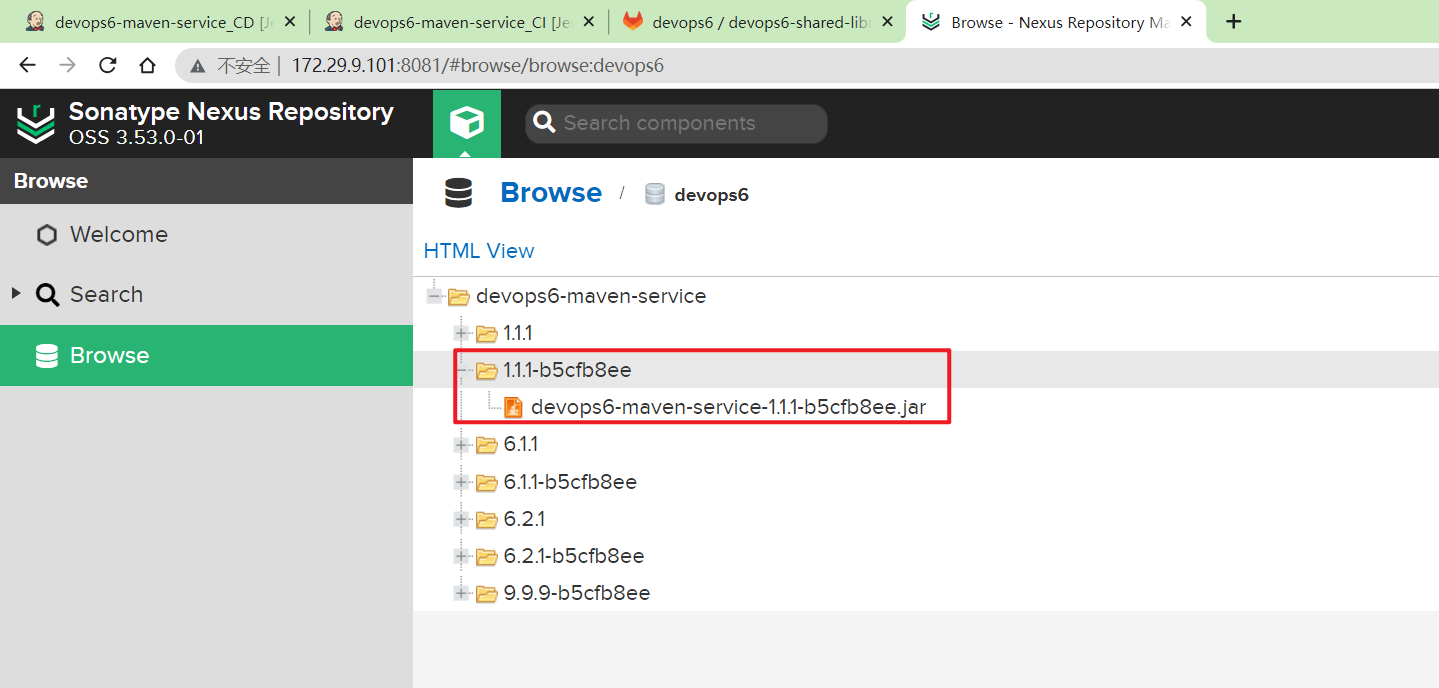Select the Browse - Nexus Repository tab
Image resolution: width=1439 pixels, height=688 pixels.
(1055, 22)
